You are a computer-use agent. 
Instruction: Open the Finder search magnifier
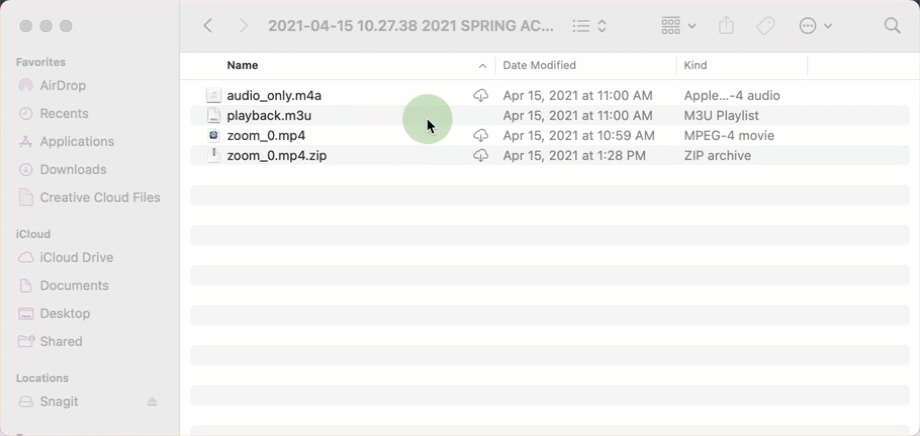[892, 26]
